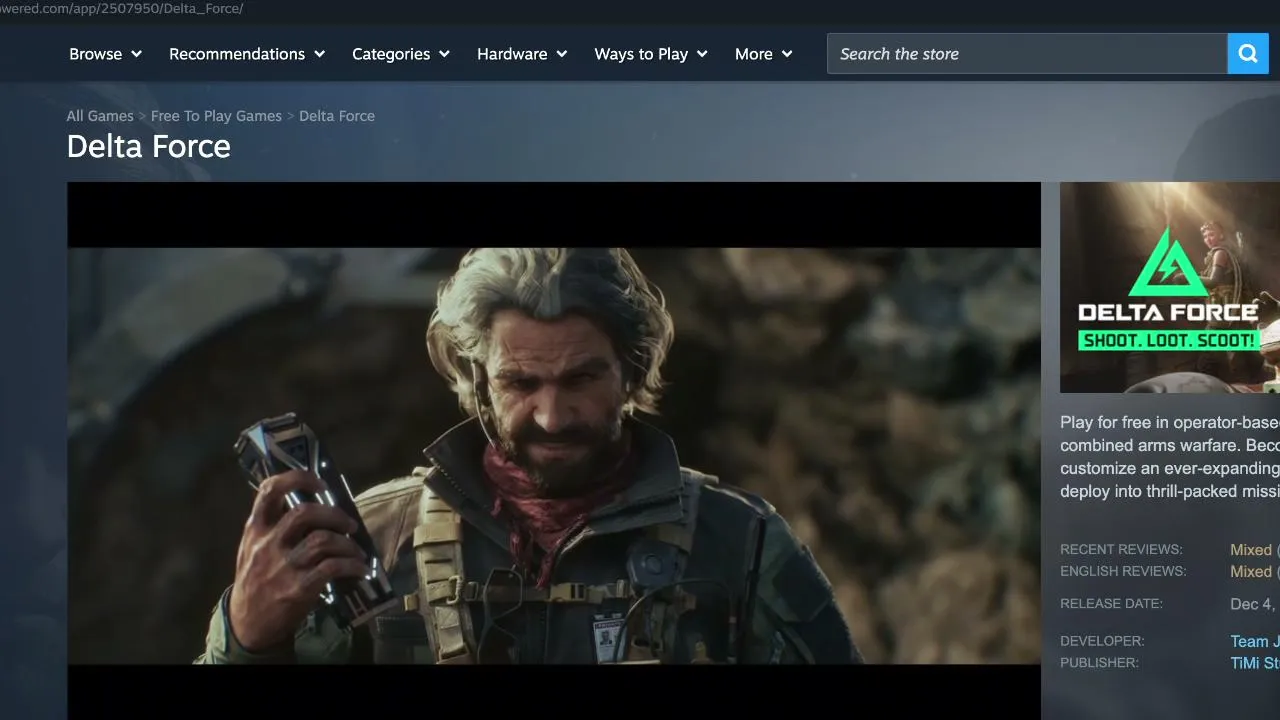Open the Hardware menu
Viewport: 1280px width, 720px height.
(x=522, y=54)
